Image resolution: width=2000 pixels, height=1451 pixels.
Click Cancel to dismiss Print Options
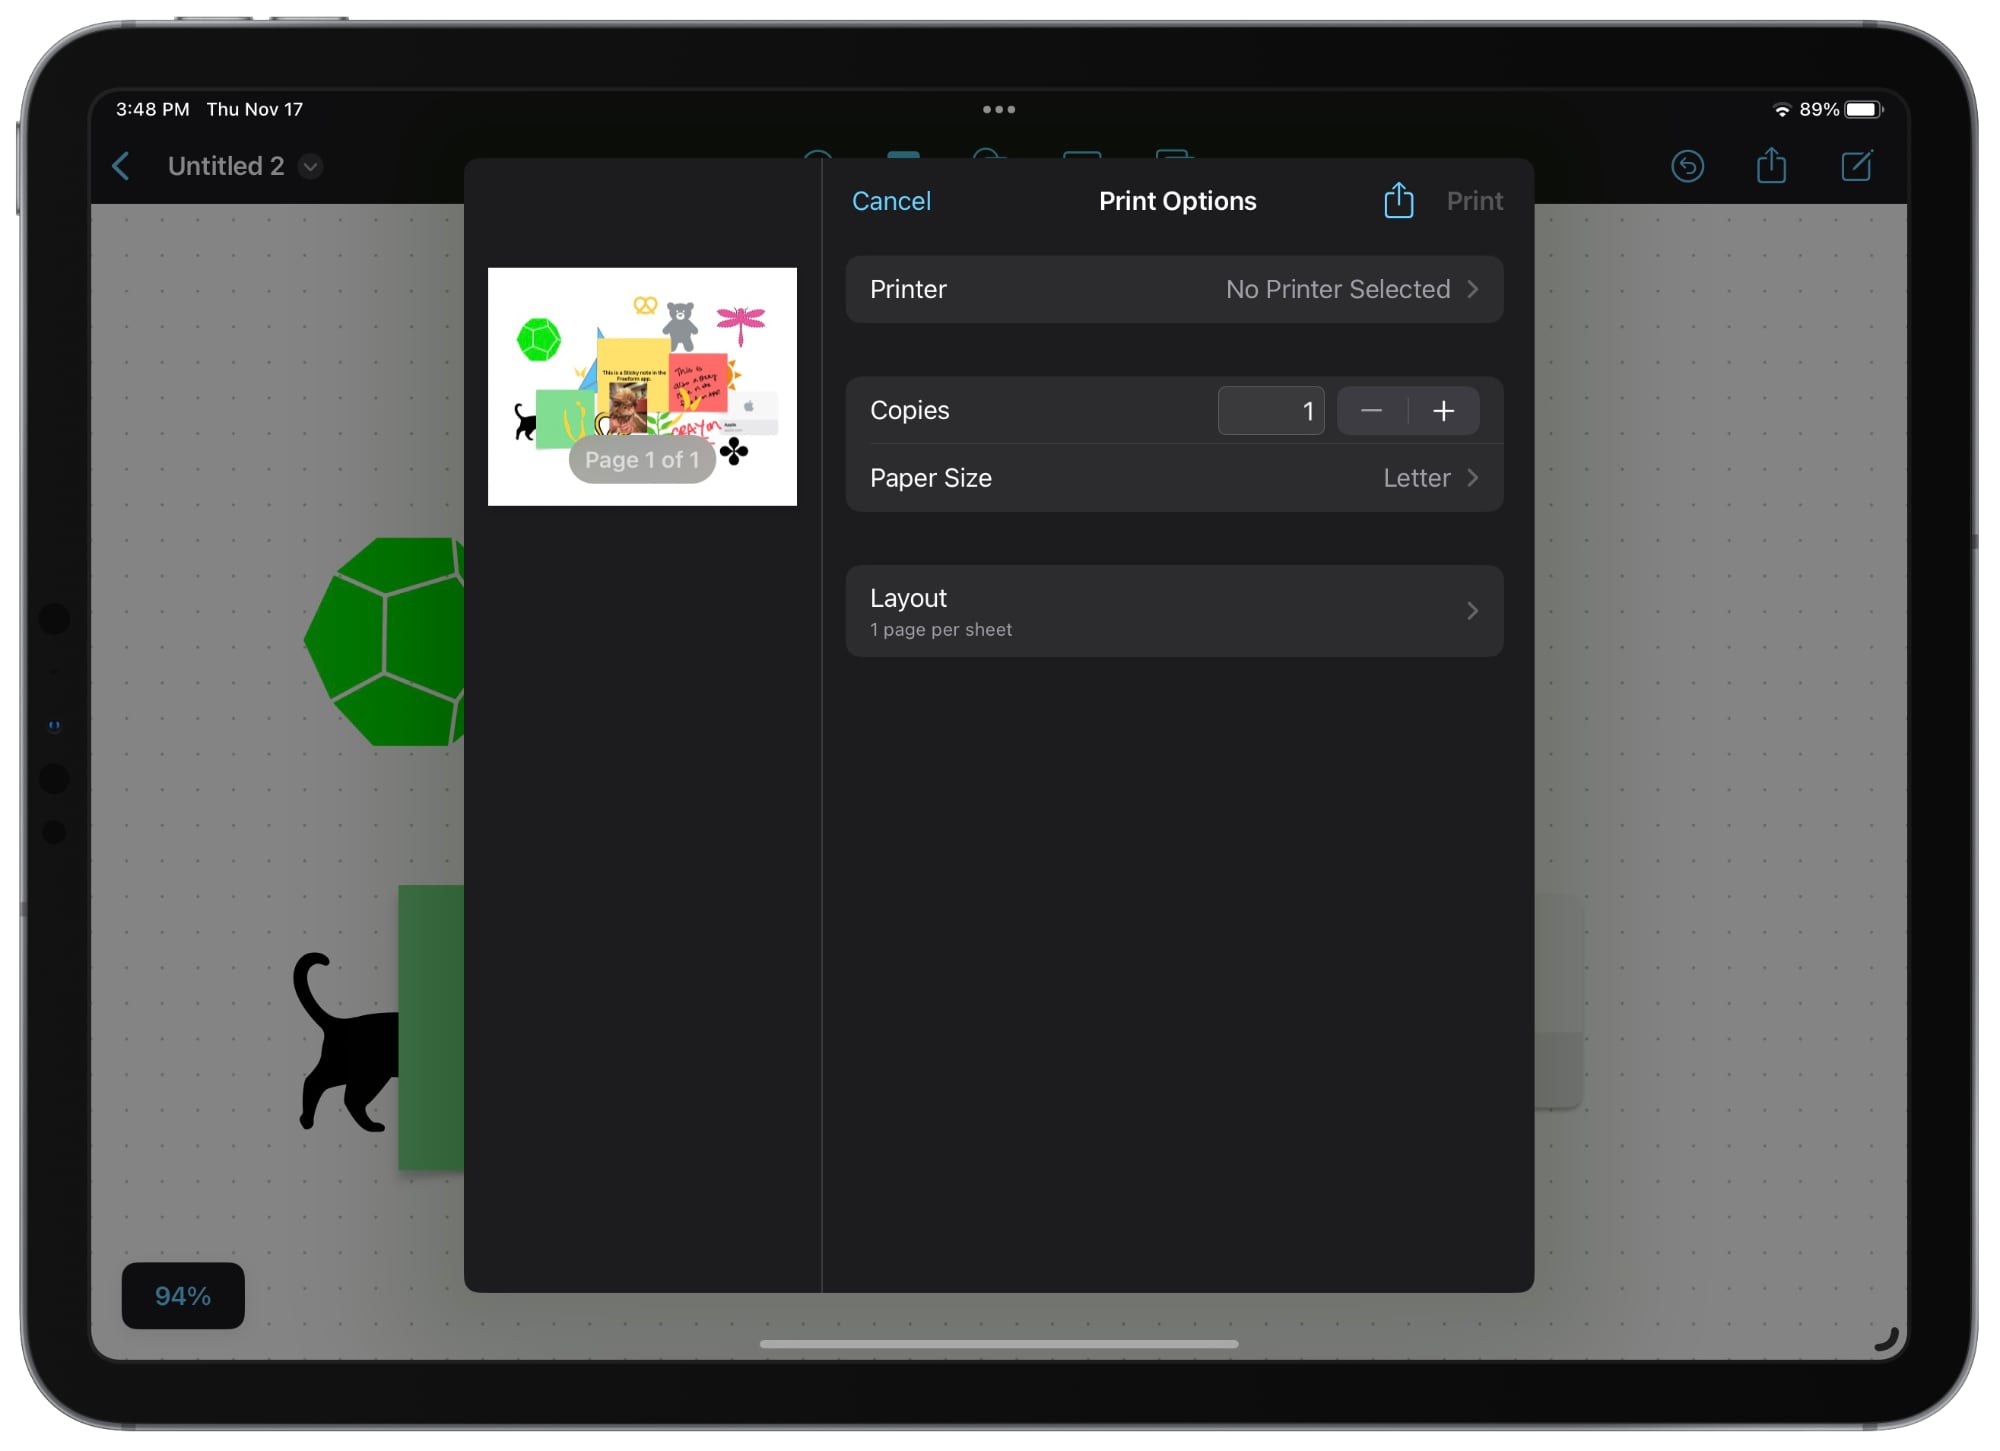[x=891, y=200]
